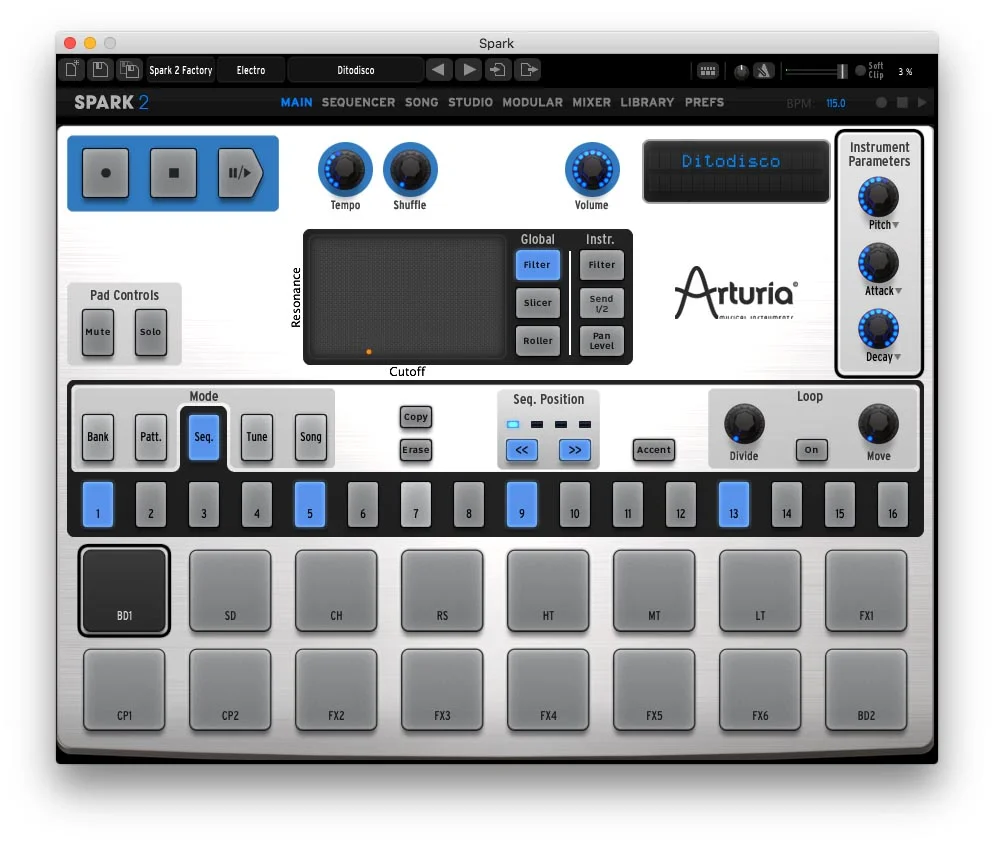This screenshot has height=844, width=994.
Task: Open the Pitch parameter dropdown arrow
Action: click(896, 225)
